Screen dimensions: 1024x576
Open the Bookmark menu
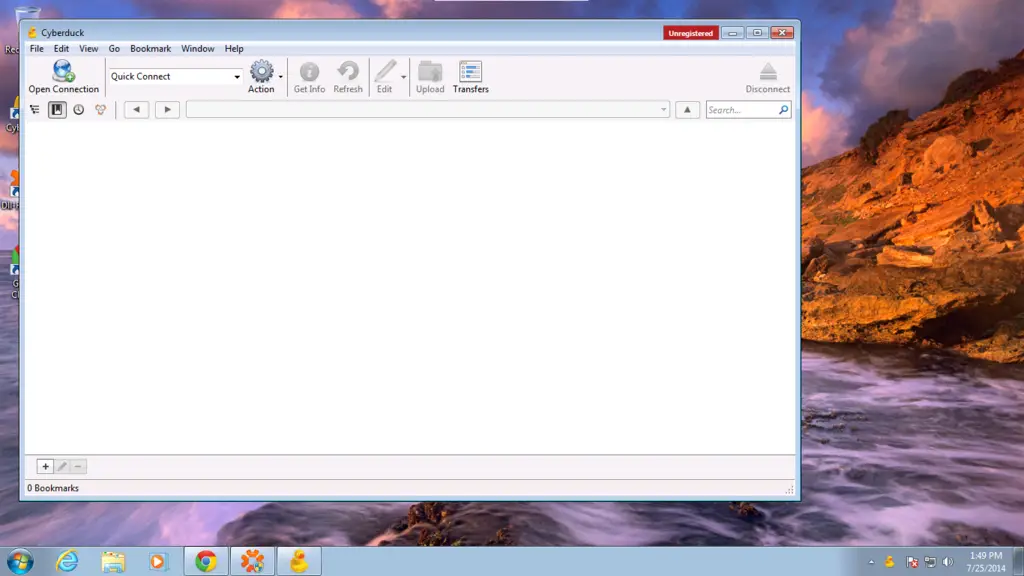tap(150, 48)
